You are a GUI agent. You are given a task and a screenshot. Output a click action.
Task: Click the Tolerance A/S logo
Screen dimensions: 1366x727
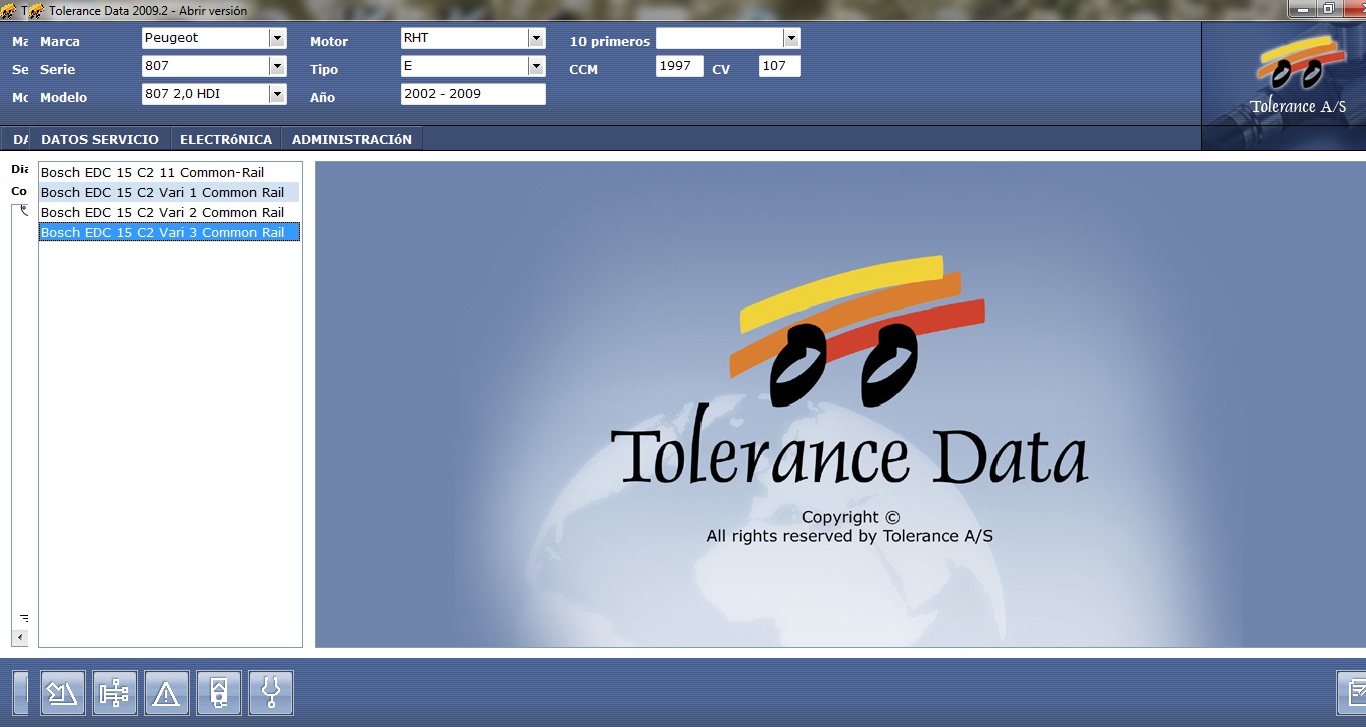(1298, 78)
